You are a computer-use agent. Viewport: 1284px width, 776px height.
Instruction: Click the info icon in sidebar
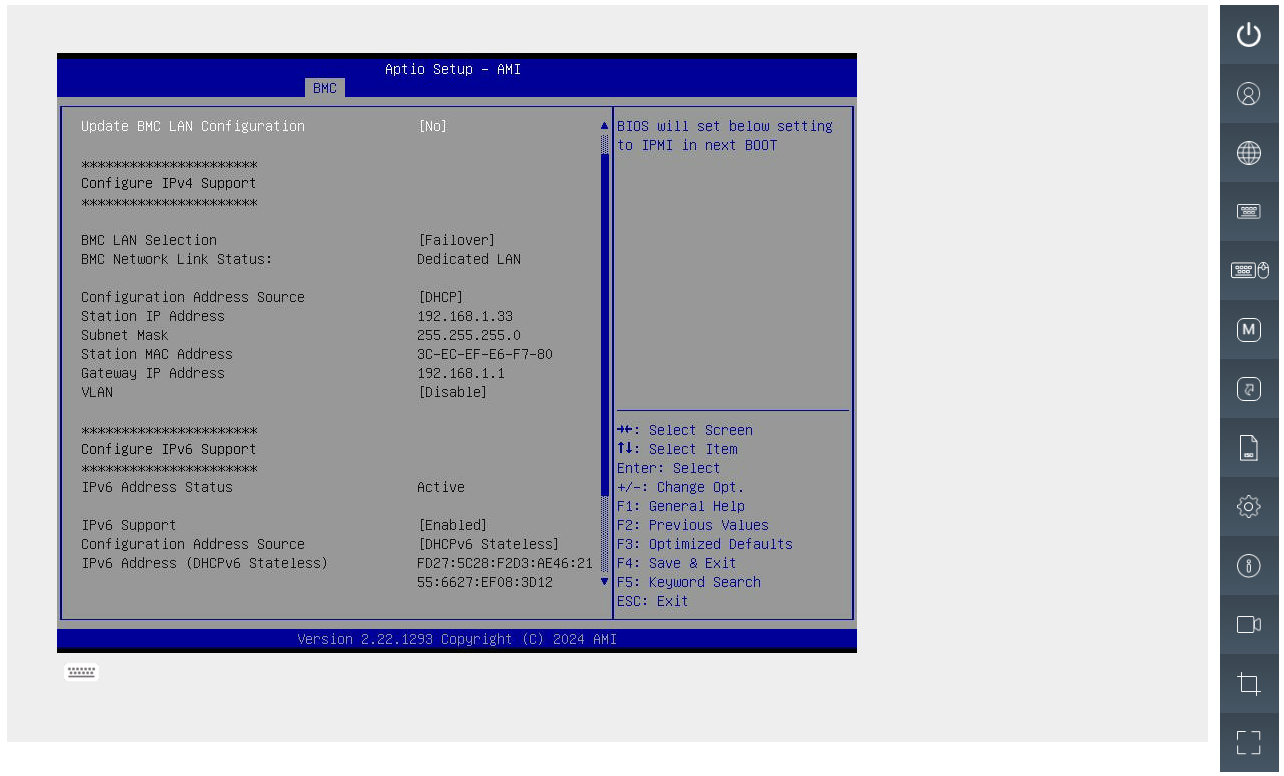[1248, 566]
